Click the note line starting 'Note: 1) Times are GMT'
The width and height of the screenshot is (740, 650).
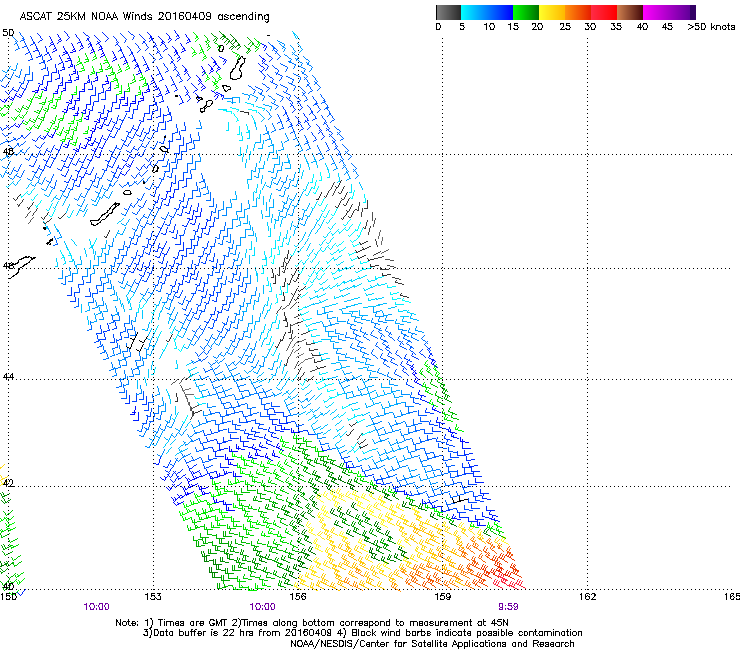(x=312, y=623)
